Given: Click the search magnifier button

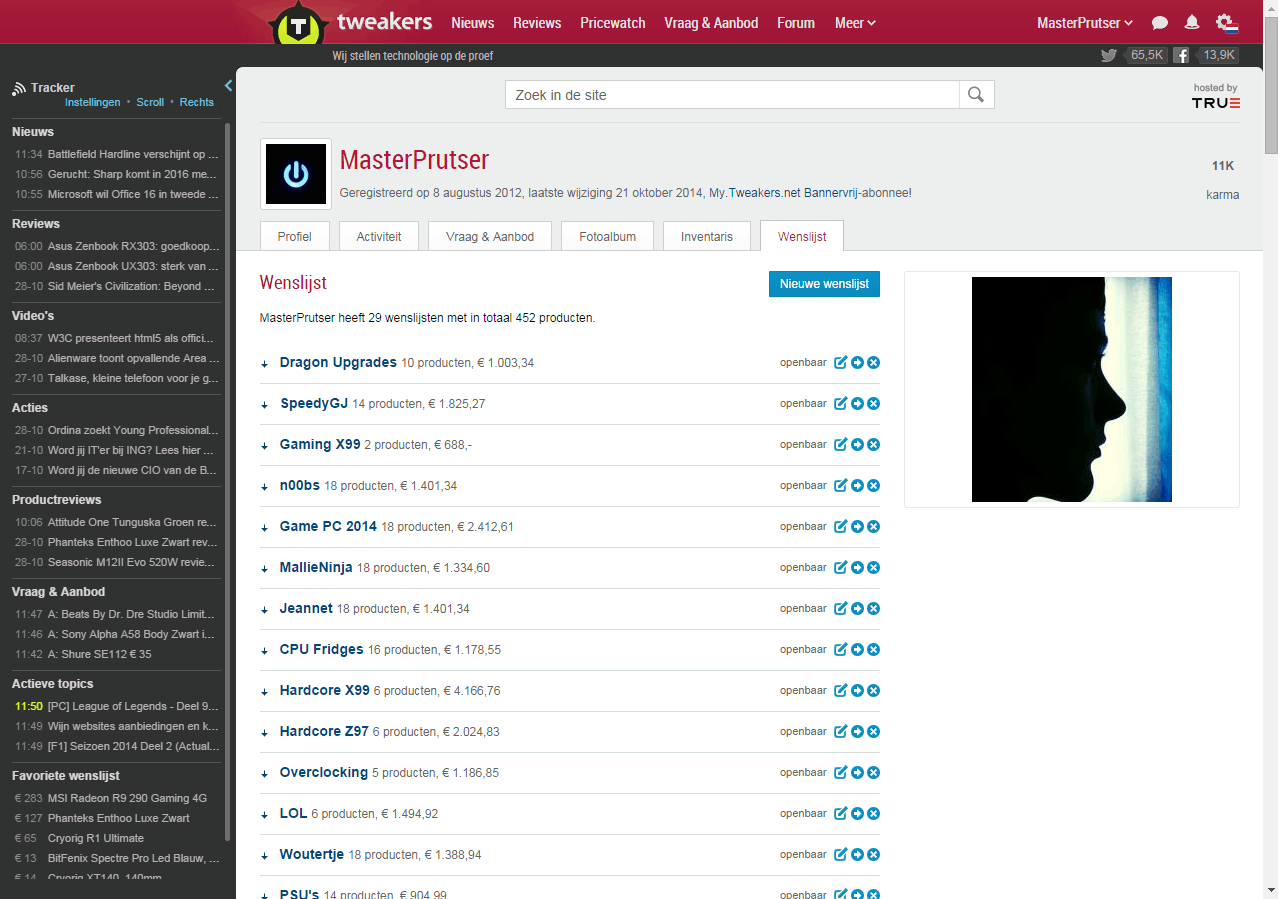Looking at the screenshot, I should point(977,95).
